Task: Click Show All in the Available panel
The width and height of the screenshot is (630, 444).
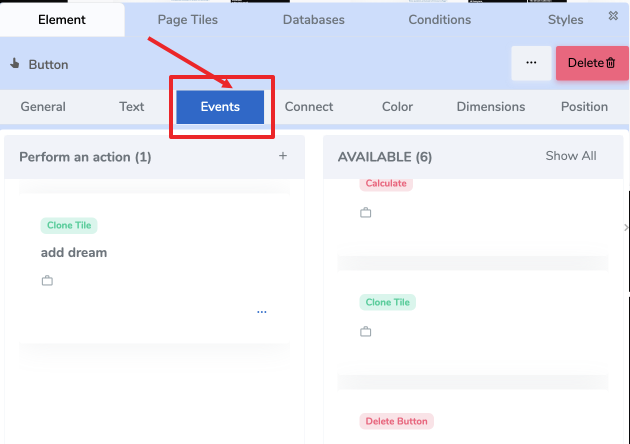Action: (x=571, y=156)
